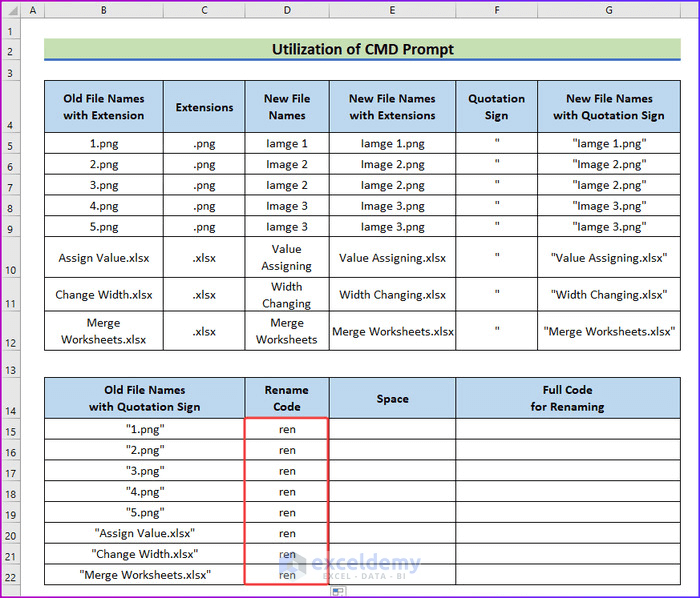700x598 pixels.
Task: Click the '.xlsx' extension cell in row 10
Action: [204, 257]
